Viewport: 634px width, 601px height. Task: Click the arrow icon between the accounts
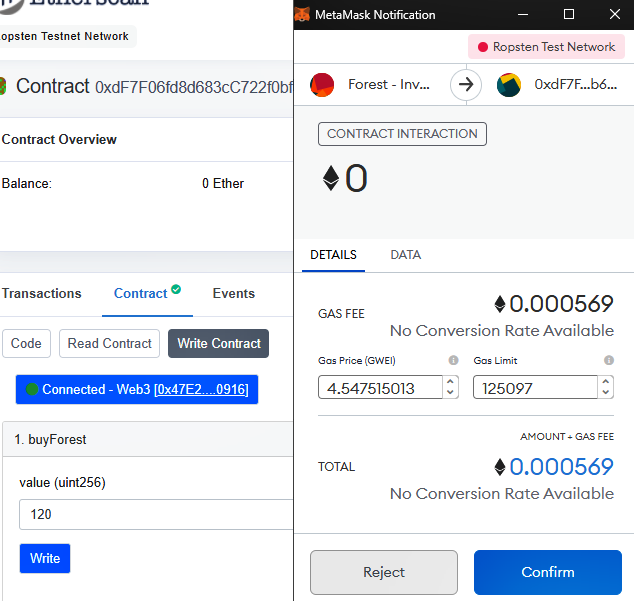(x=465, y=85)
